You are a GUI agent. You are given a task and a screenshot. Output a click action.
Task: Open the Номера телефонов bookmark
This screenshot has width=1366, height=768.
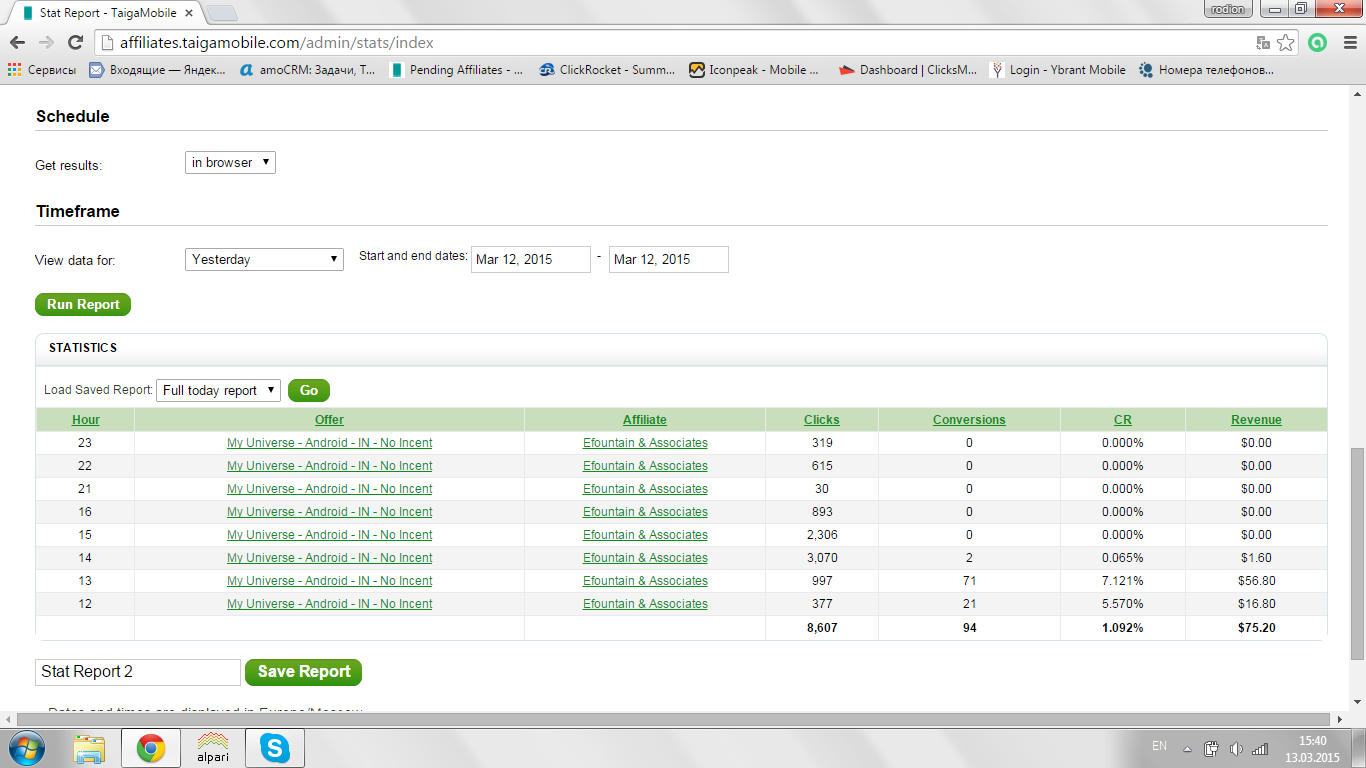pyautogui.click(x=1207, y=70)
